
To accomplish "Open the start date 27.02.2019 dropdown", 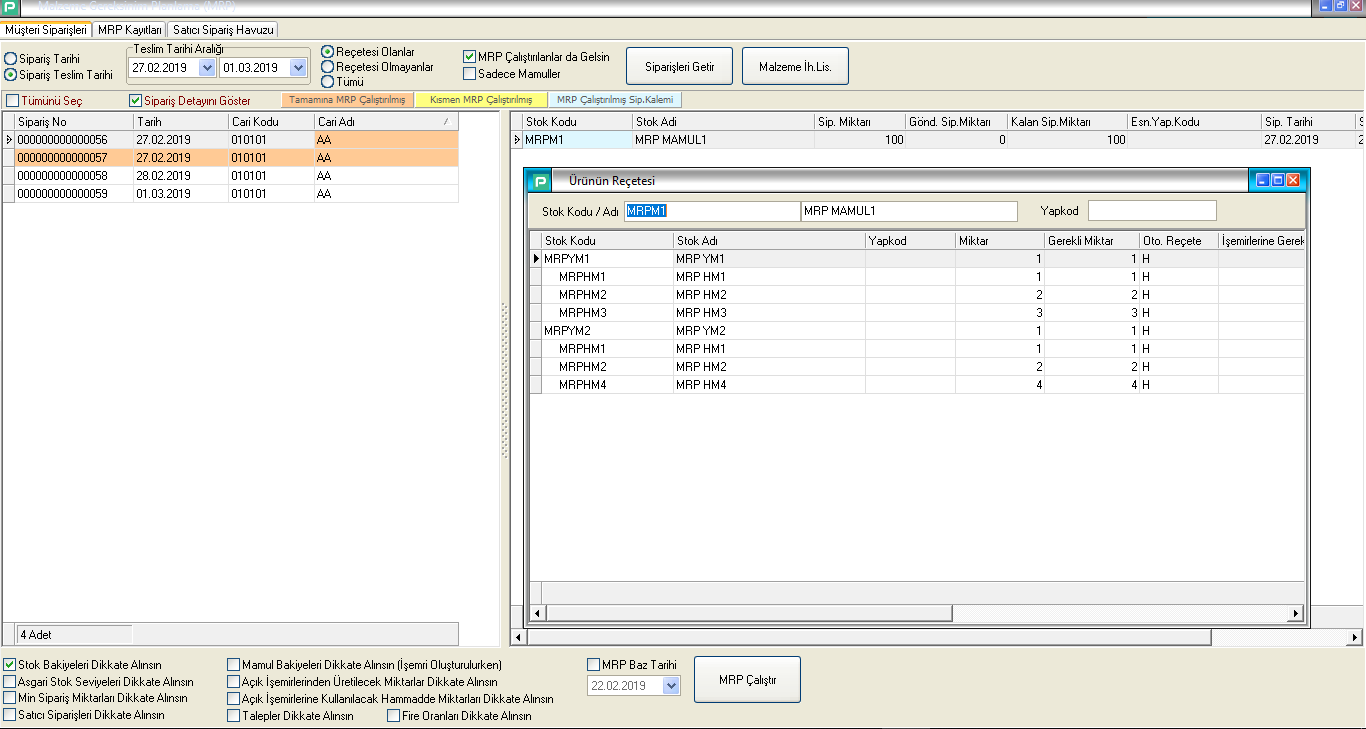I will (x=207, y=68).
